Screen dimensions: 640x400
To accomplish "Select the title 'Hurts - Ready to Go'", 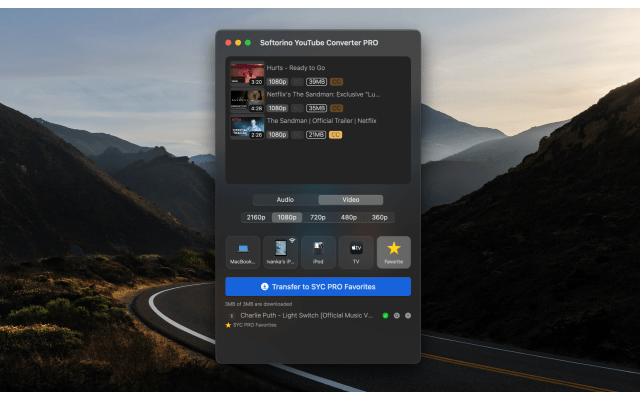I will pyautogui.click(x=296, y=68).
